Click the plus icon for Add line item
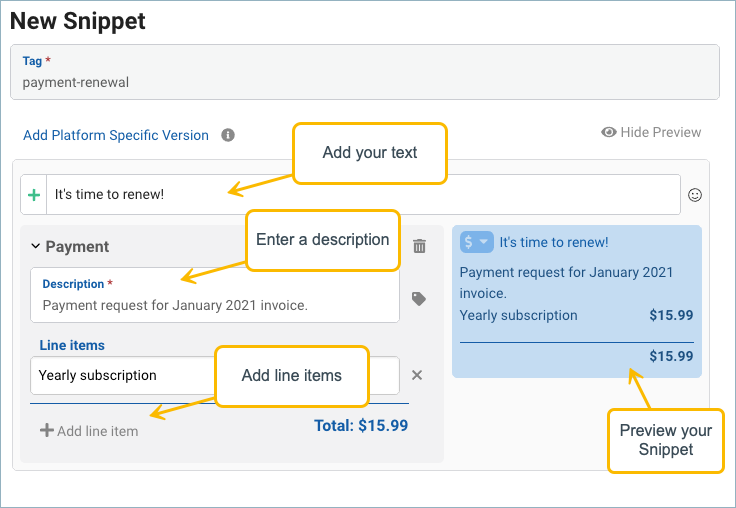 click(x=46, y=431)
